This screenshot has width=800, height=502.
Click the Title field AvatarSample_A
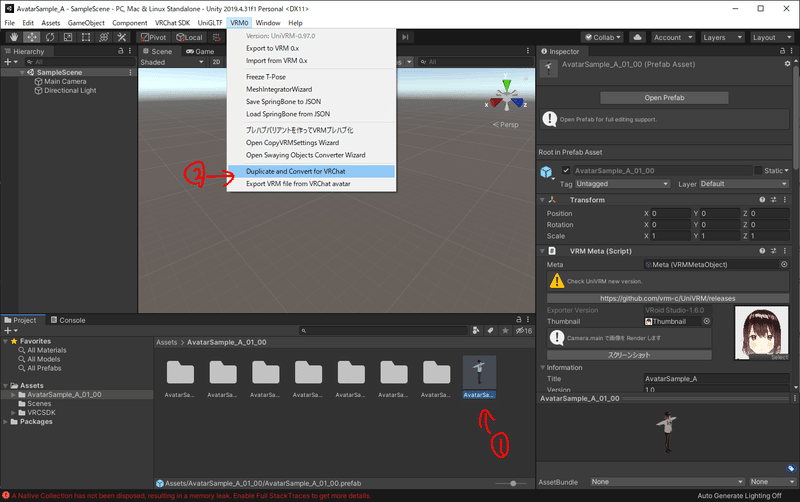point(716,379)
